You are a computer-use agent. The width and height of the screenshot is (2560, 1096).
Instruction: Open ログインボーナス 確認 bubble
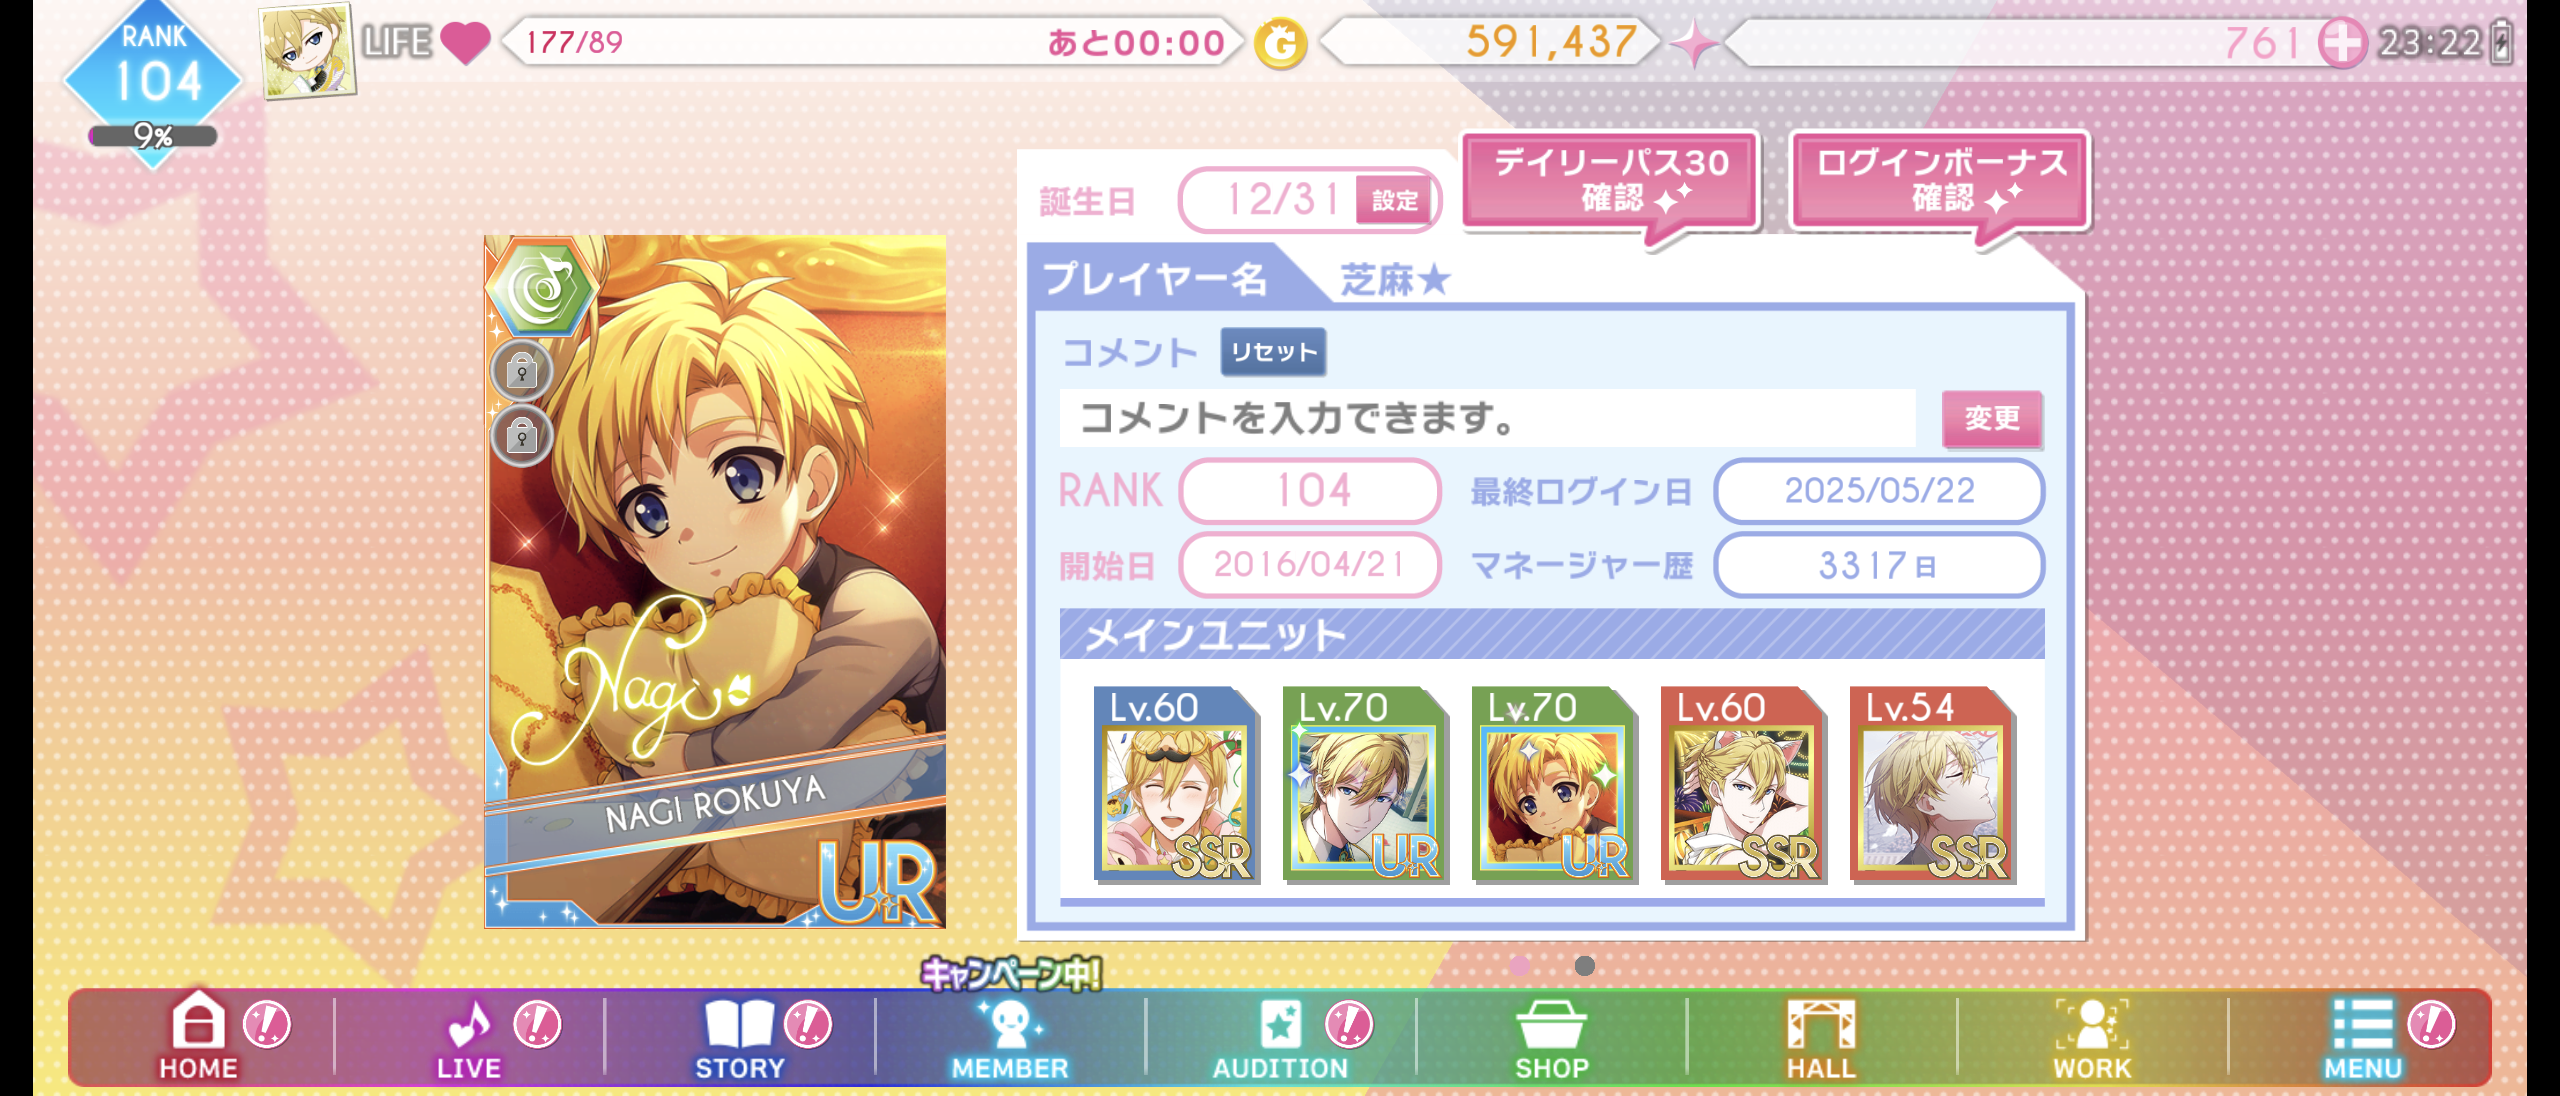1940,180
